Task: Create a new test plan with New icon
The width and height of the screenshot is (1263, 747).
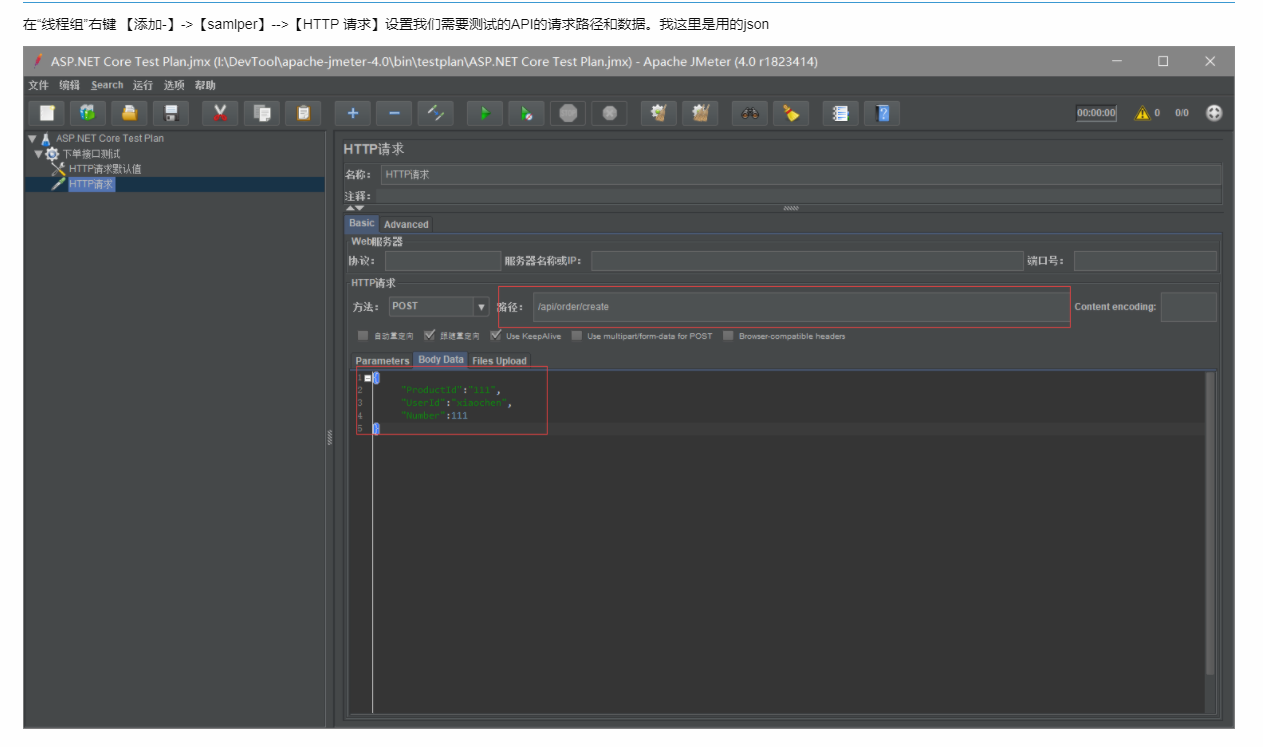Action: [47, 113]
